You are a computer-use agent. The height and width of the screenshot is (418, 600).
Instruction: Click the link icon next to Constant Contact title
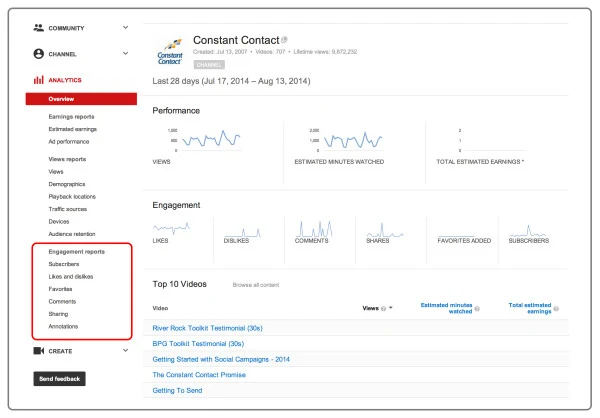click(x=284, y=39)
